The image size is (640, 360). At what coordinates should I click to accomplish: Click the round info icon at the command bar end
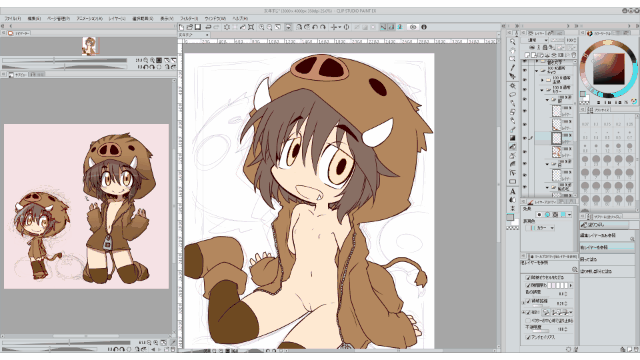click(x=424, y=27)
